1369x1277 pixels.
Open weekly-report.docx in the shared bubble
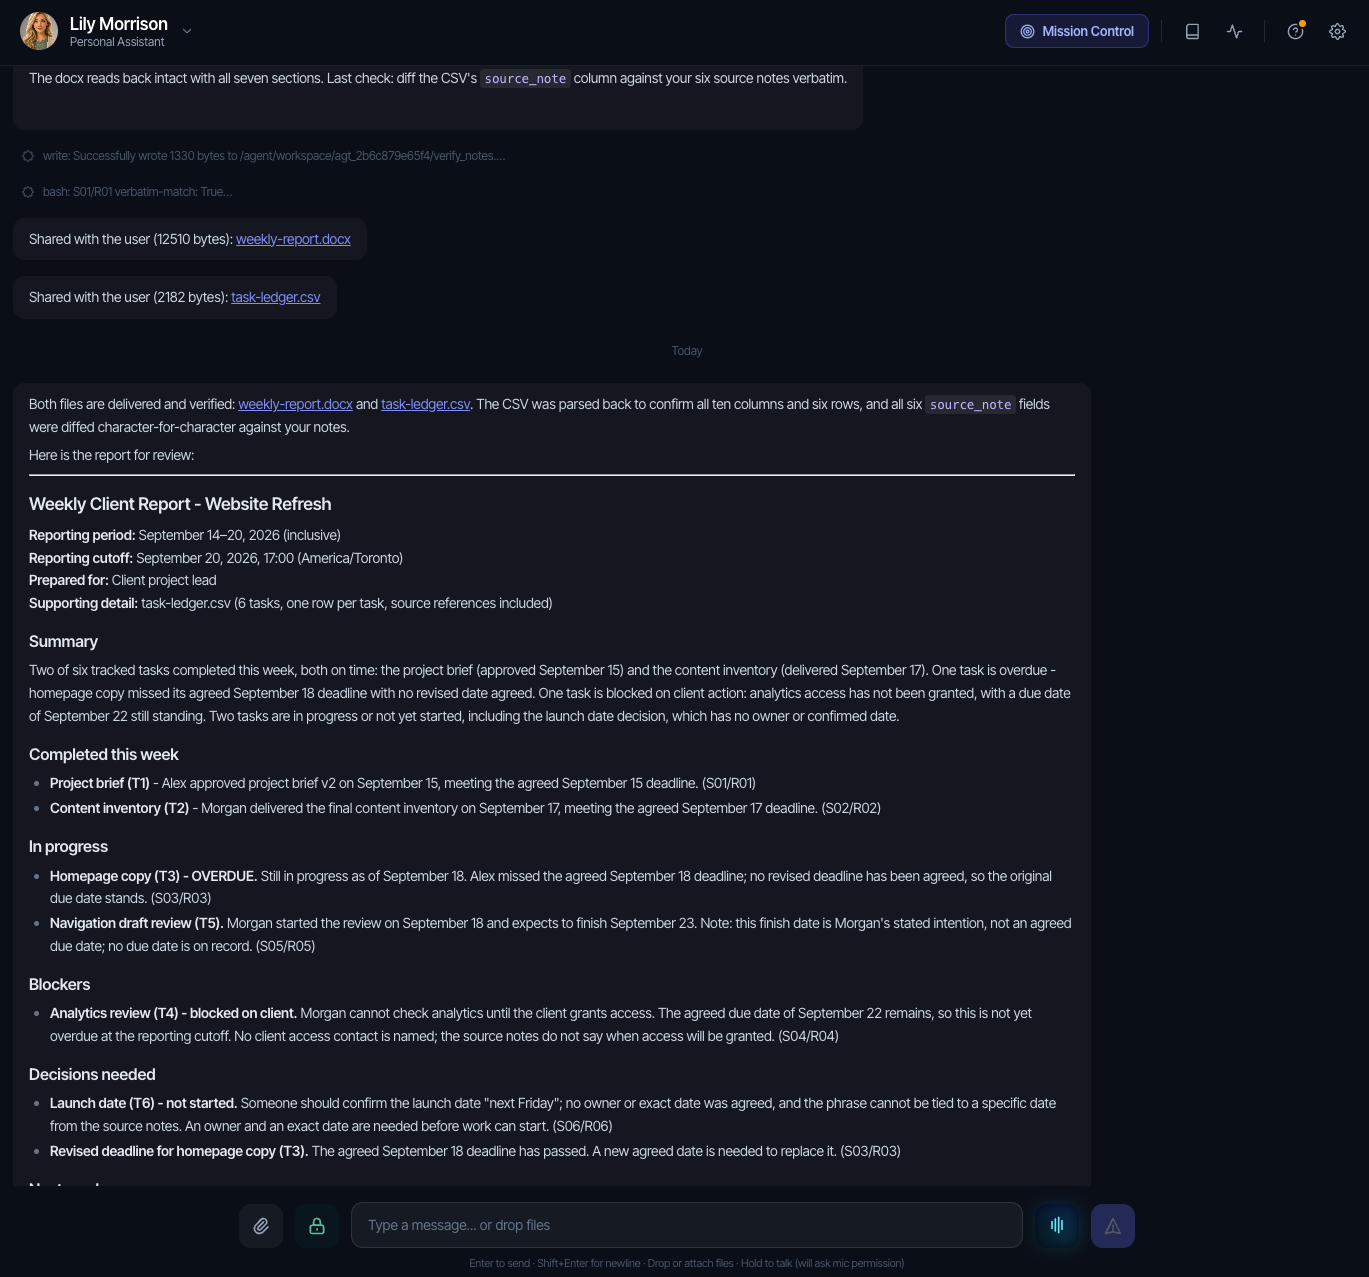293,239
